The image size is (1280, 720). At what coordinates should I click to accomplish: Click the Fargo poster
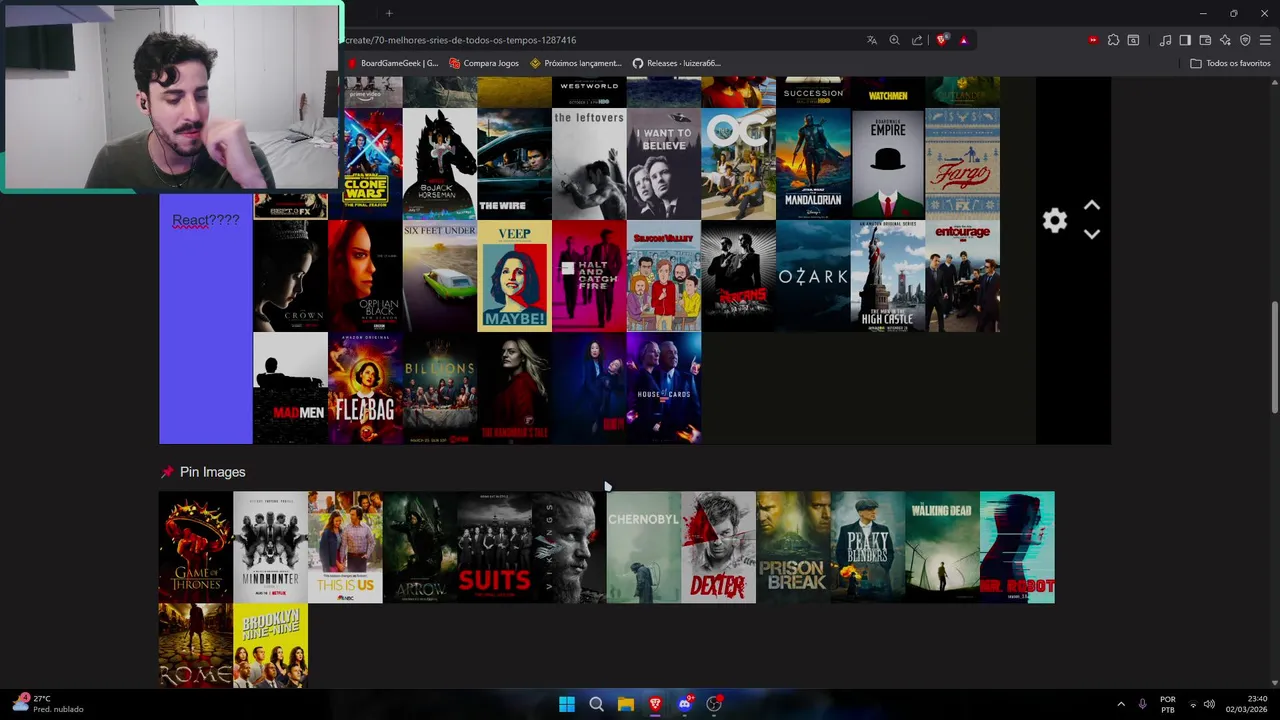(x=962, y=164)
